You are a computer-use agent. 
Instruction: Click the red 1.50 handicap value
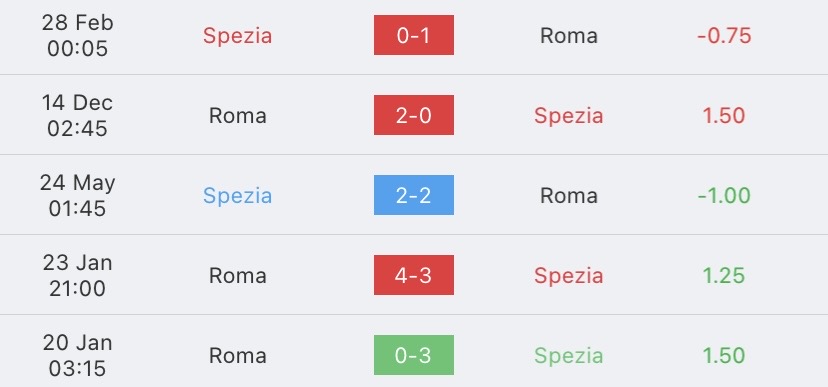tap(724, 116)
